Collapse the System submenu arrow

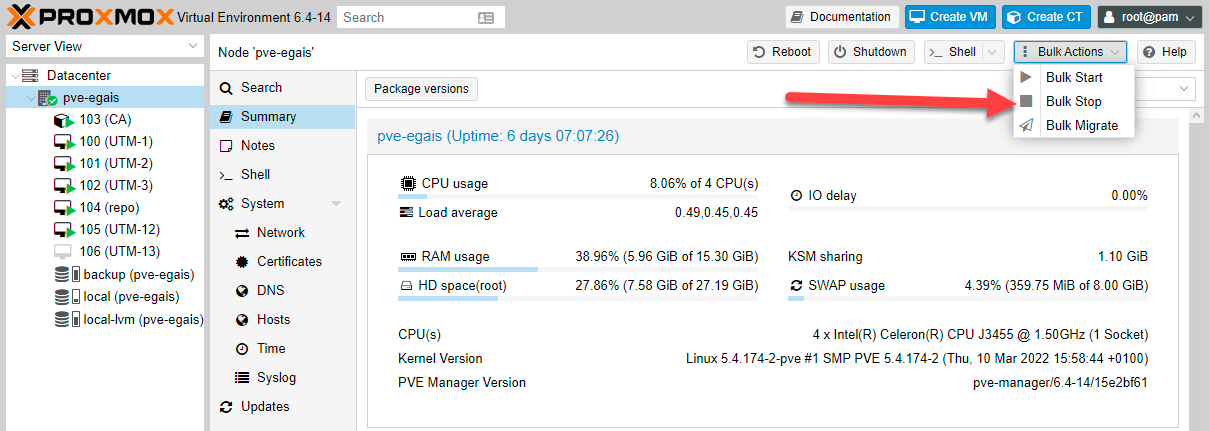pos(336,204)
